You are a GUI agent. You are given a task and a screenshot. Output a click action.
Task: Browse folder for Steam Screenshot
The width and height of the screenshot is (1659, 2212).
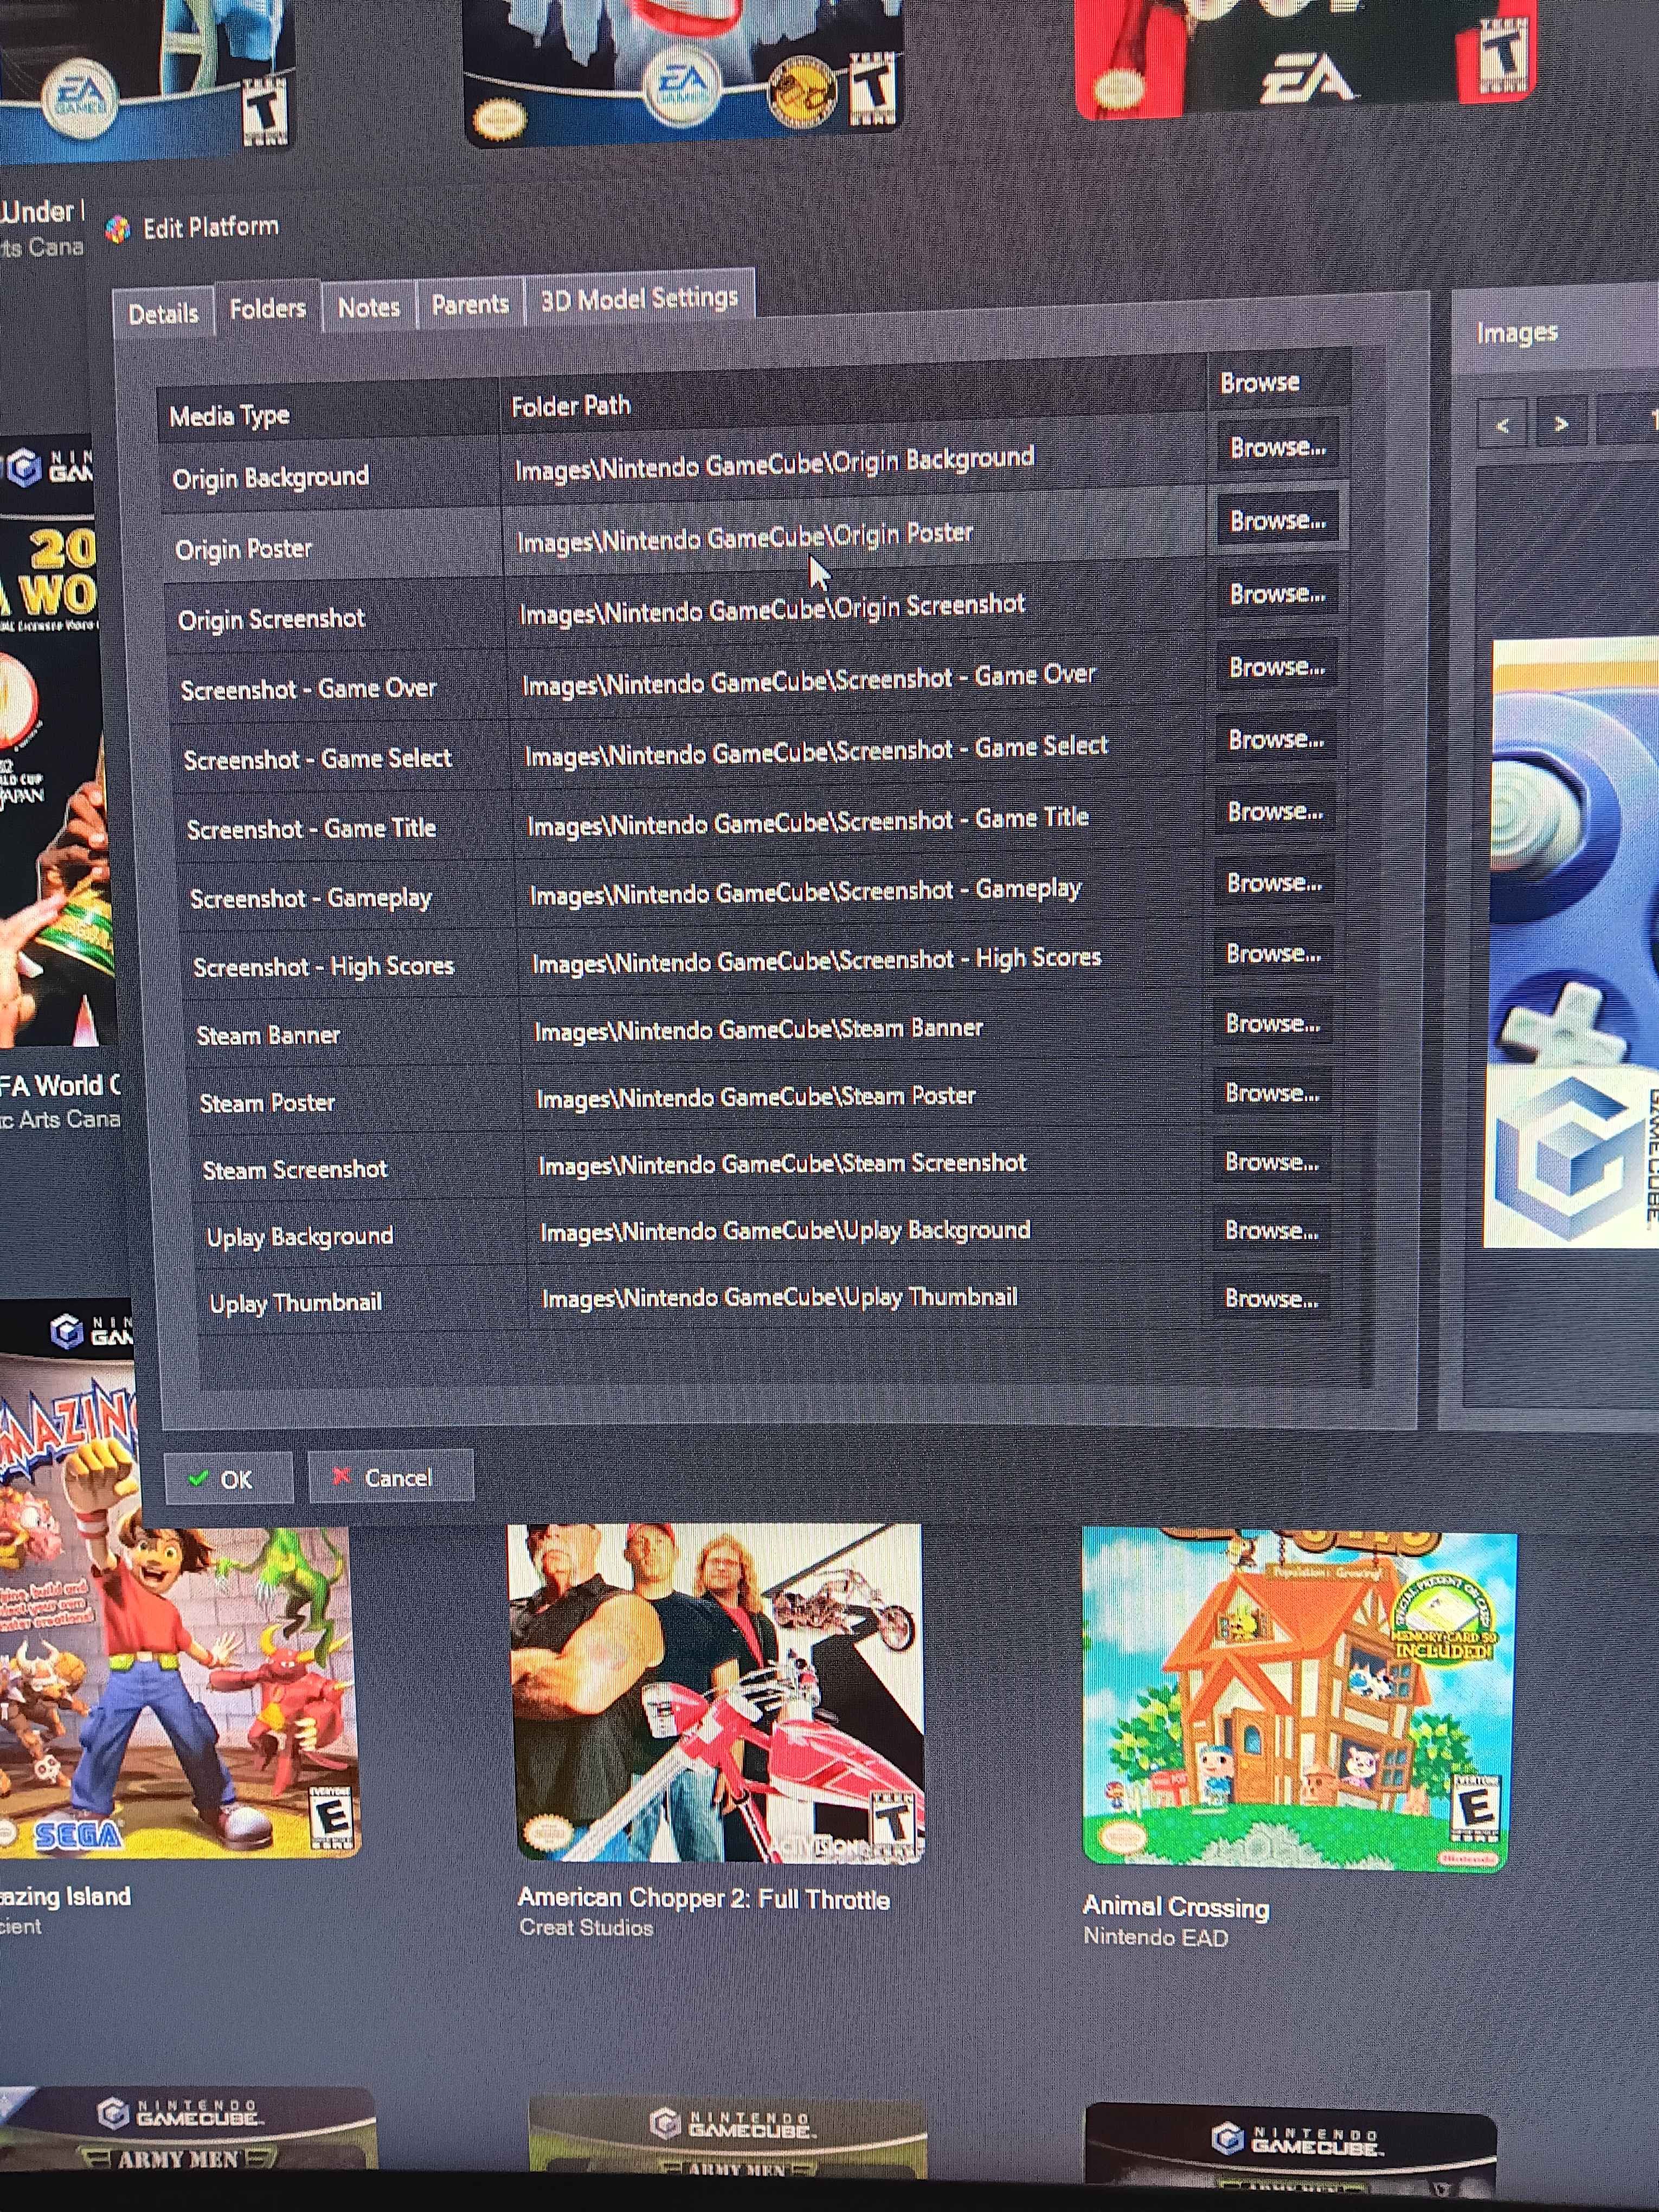[x=1271, y=1162]
